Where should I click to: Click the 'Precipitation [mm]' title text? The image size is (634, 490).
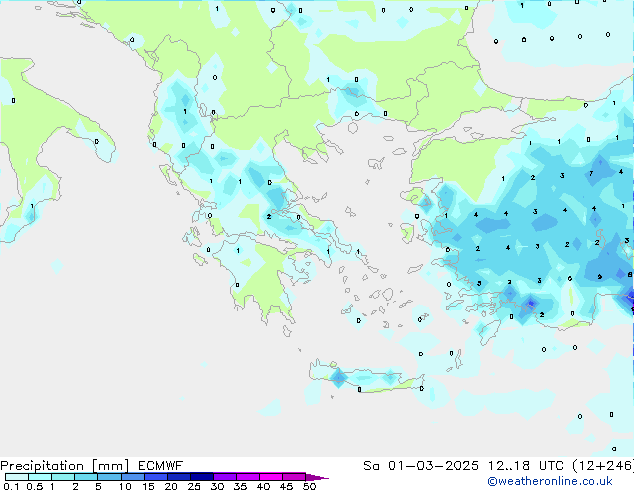tap(64, 466)
